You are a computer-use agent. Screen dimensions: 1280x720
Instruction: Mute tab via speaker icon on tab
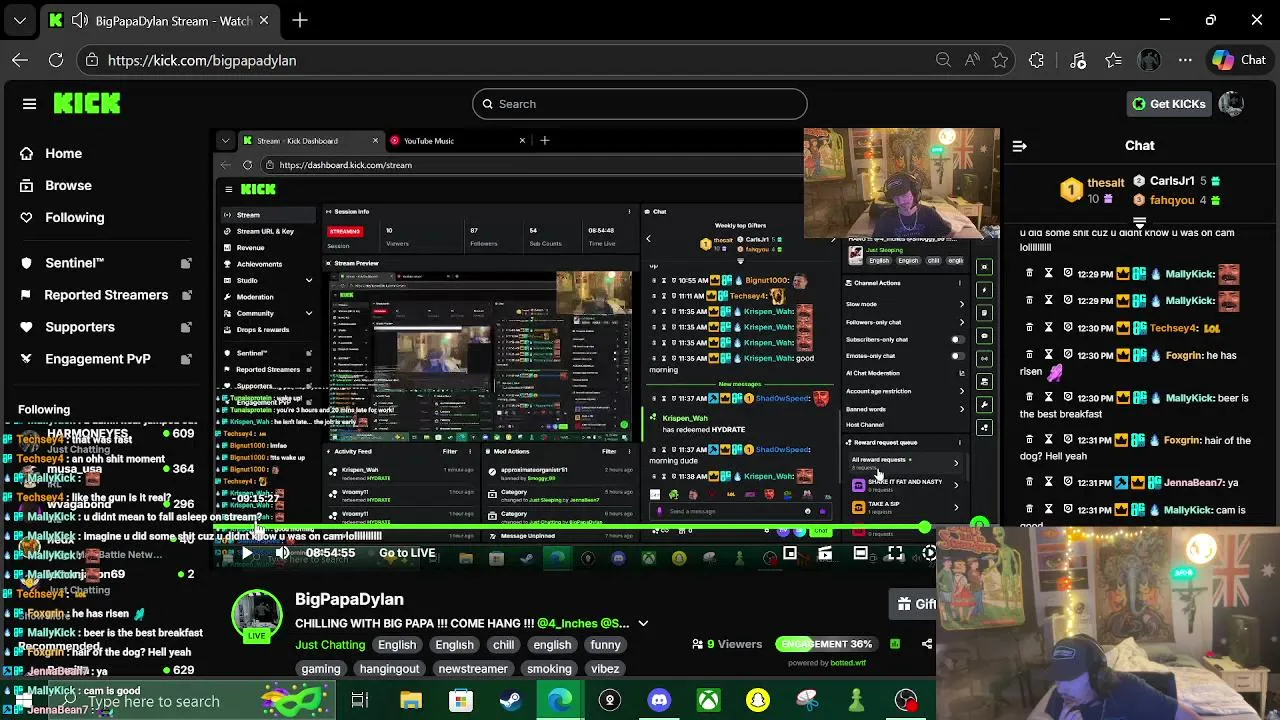80,20
